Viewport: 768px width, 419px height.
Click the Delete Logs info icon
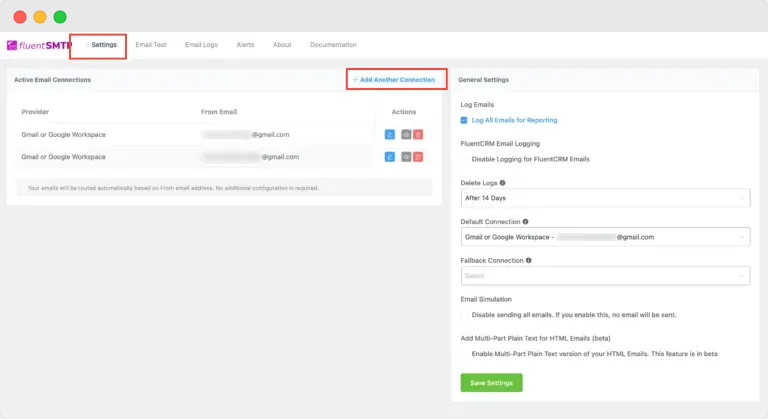[502, 183]
